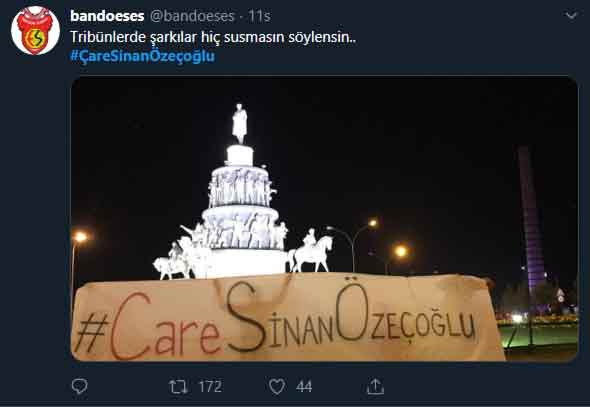590x407 pixels.
Task: Click the handwritten banner in the photo
Action: click(286, 318)
